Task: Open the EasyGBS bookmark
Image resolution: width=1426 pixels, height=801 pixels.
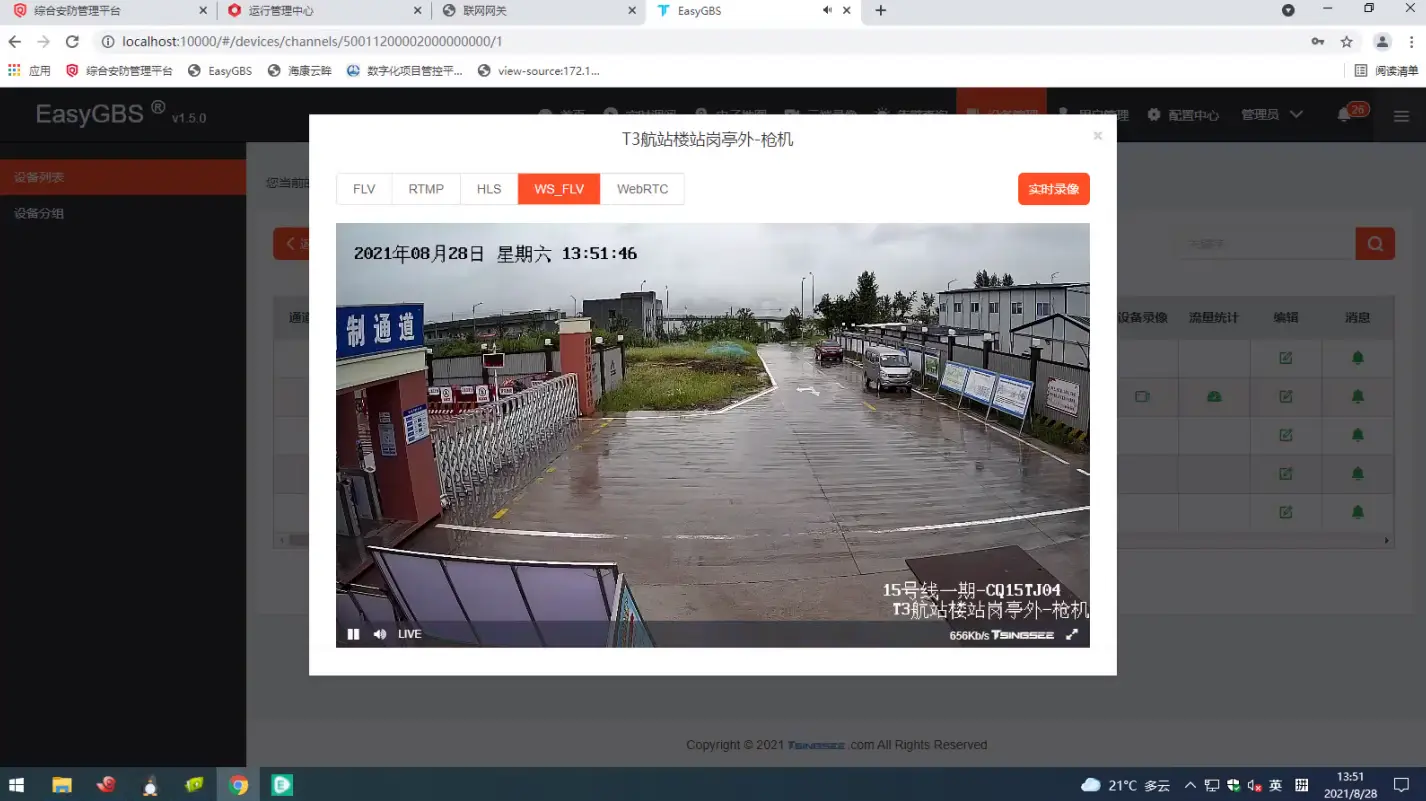Action: click(220, 71)
